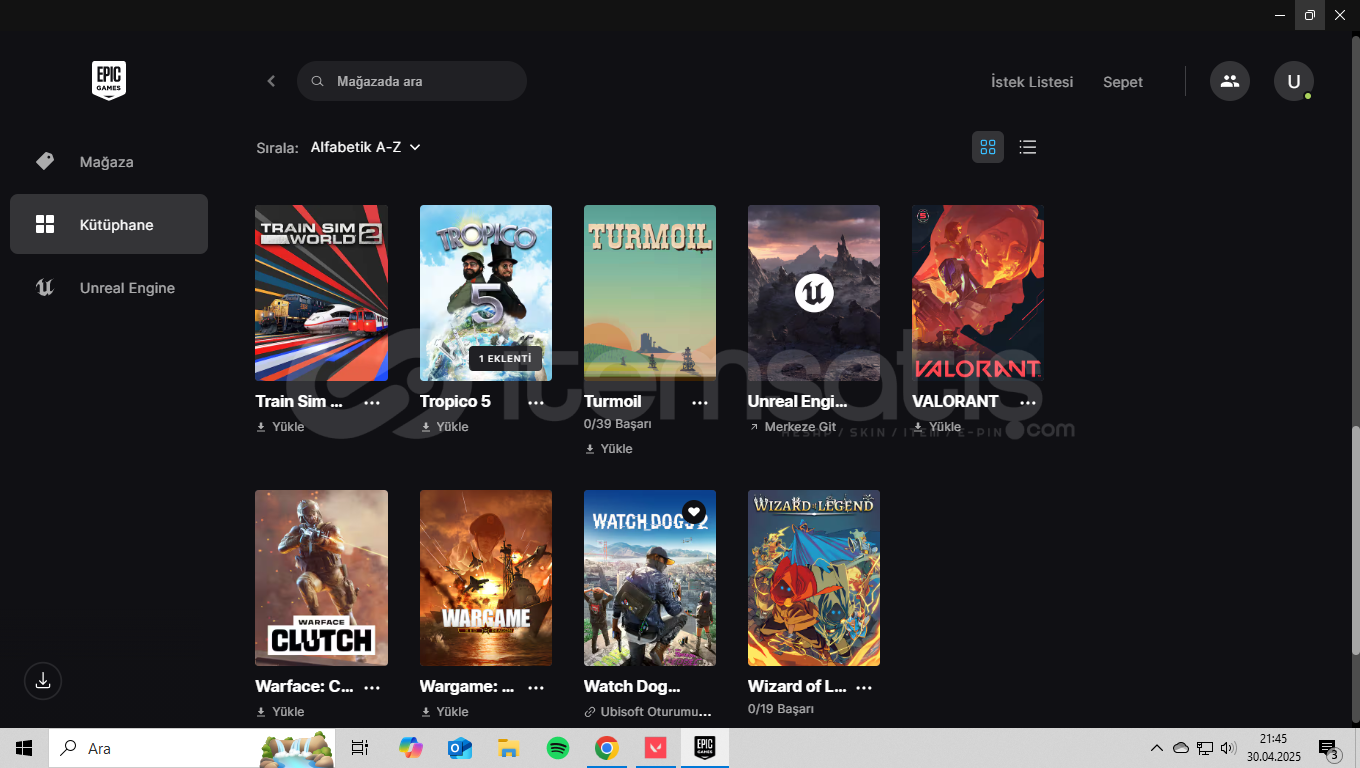Expand the Sırala Alfabetik A-Z dropdown
1360x768 pixels.
(x=365, y=147)
